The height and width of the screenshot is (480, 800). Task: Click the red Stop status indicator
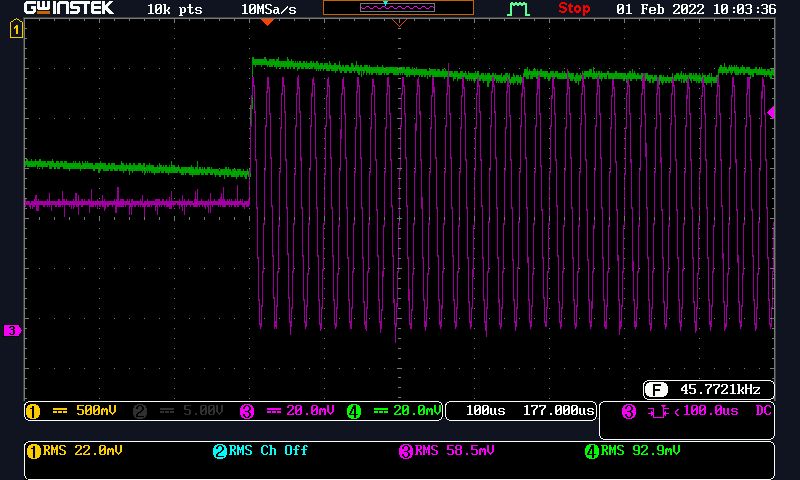click(x=574, y=9)
